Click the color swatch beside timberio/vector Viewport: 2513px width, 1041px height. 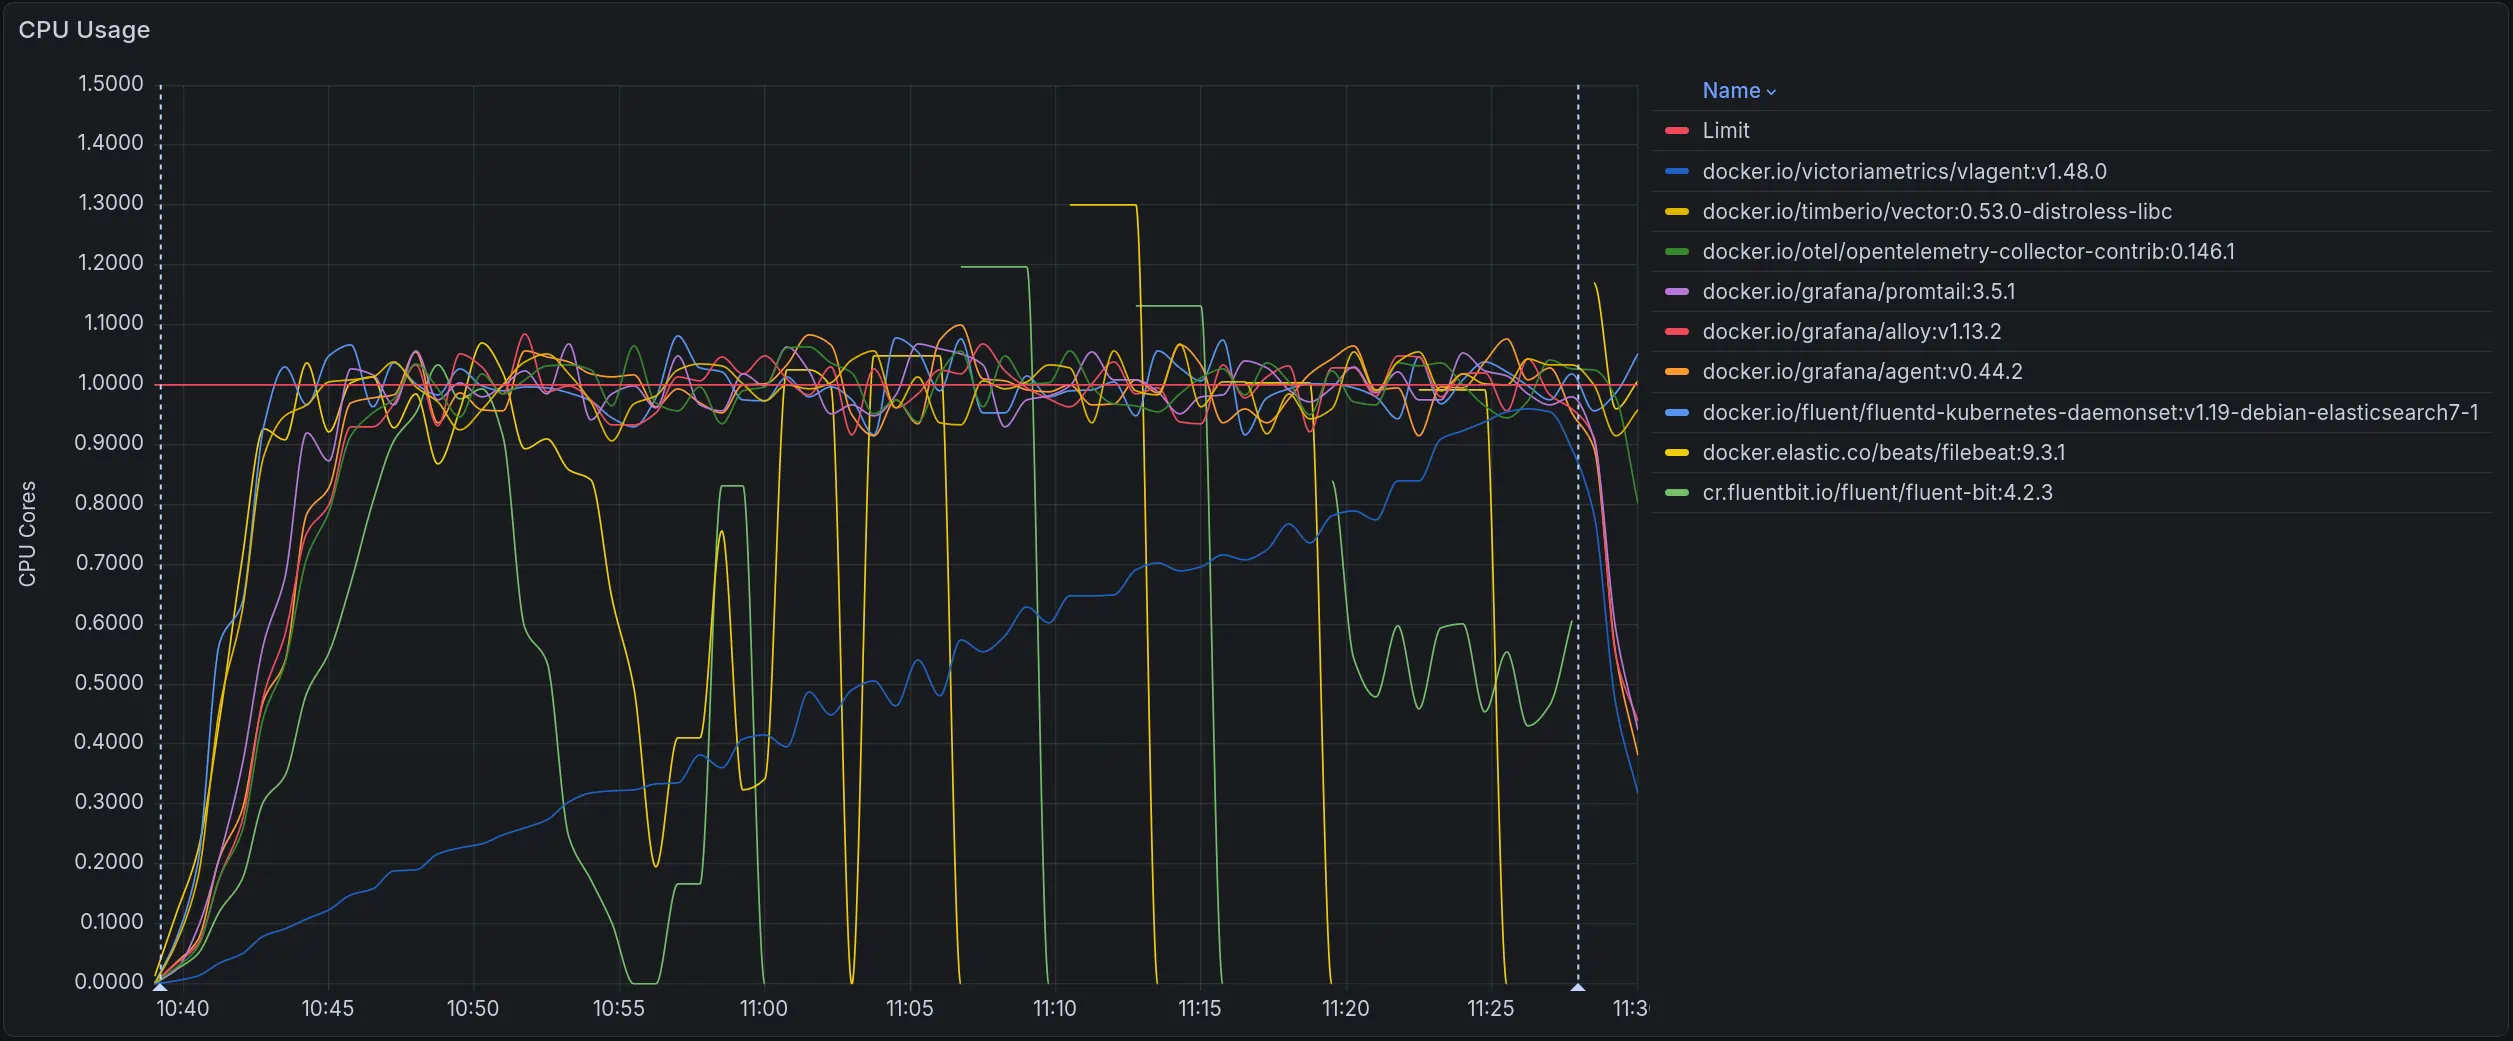[x=1676, y=212]
